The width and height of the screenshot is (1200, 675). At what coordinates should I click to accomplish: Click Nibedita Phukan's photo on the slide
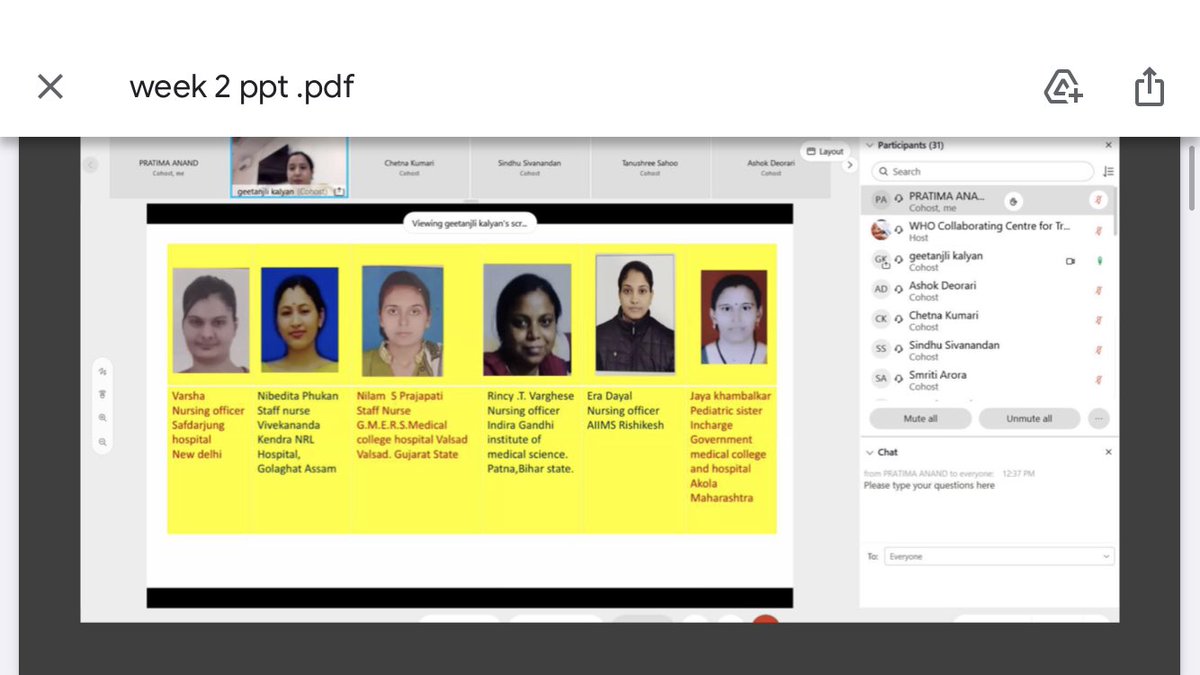(x=300, y=320)
